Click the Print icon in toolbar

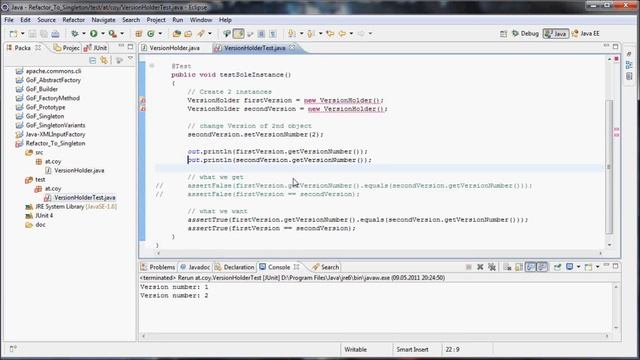pyautogui.click(x=56, y=33)
